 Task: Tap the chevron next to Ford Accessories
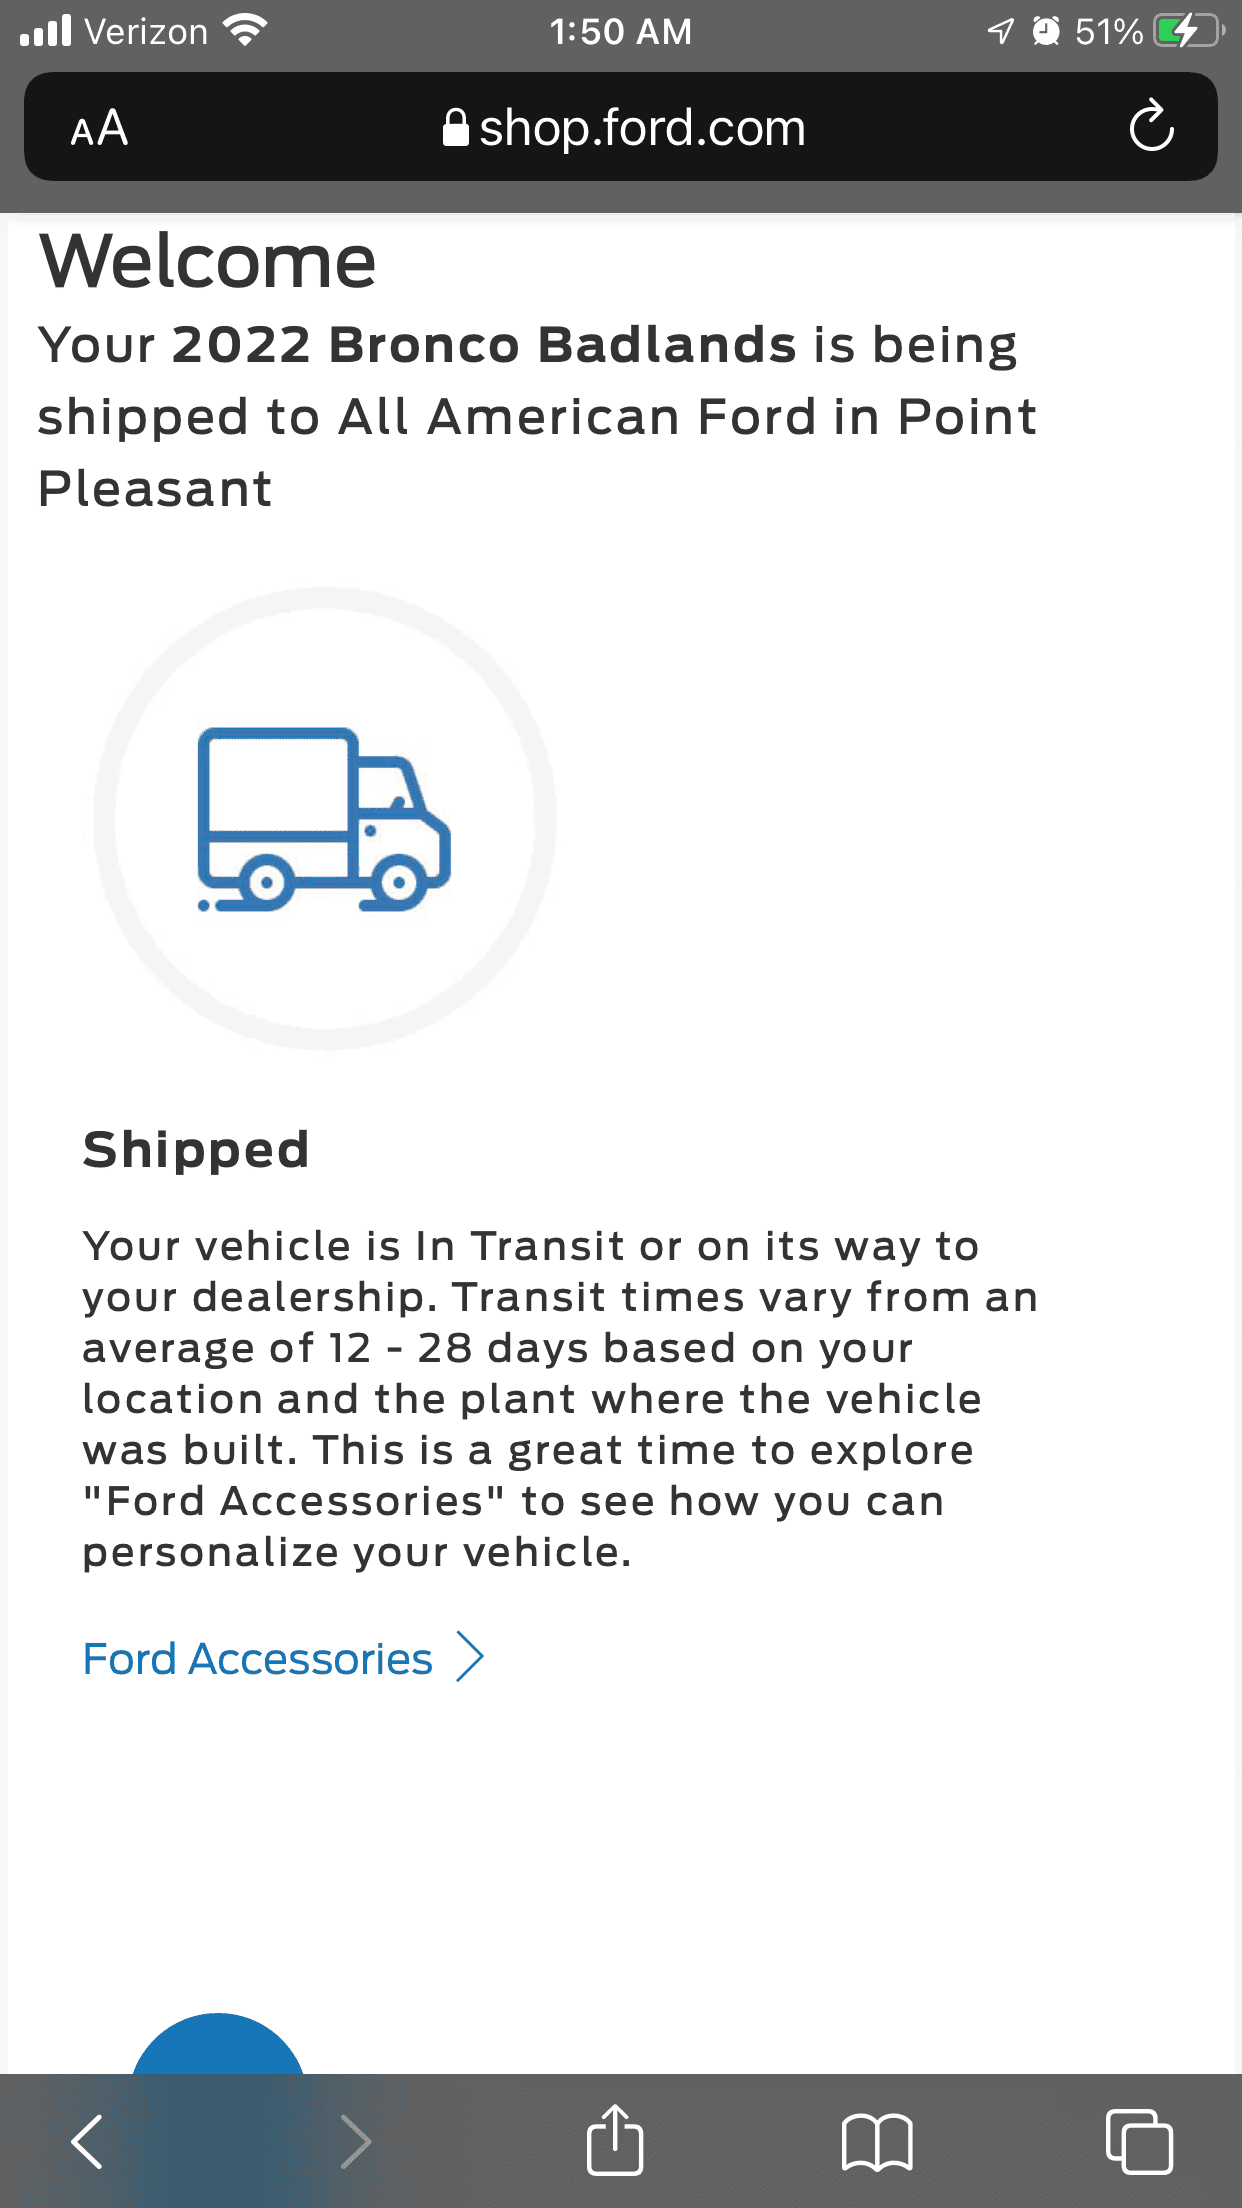pos(470,1657)
